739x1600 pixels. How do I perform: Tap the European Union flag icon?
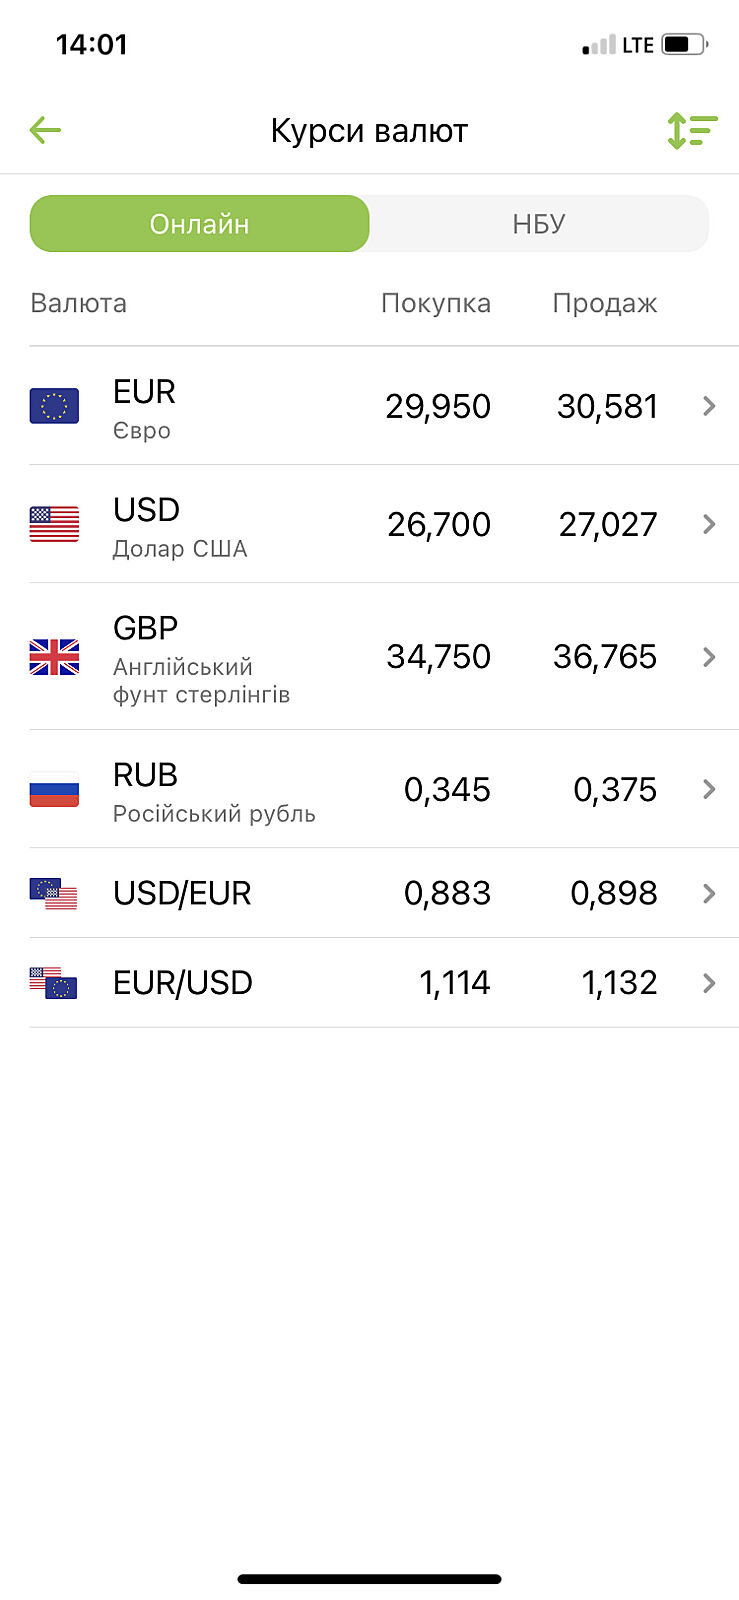click(54, 406)
